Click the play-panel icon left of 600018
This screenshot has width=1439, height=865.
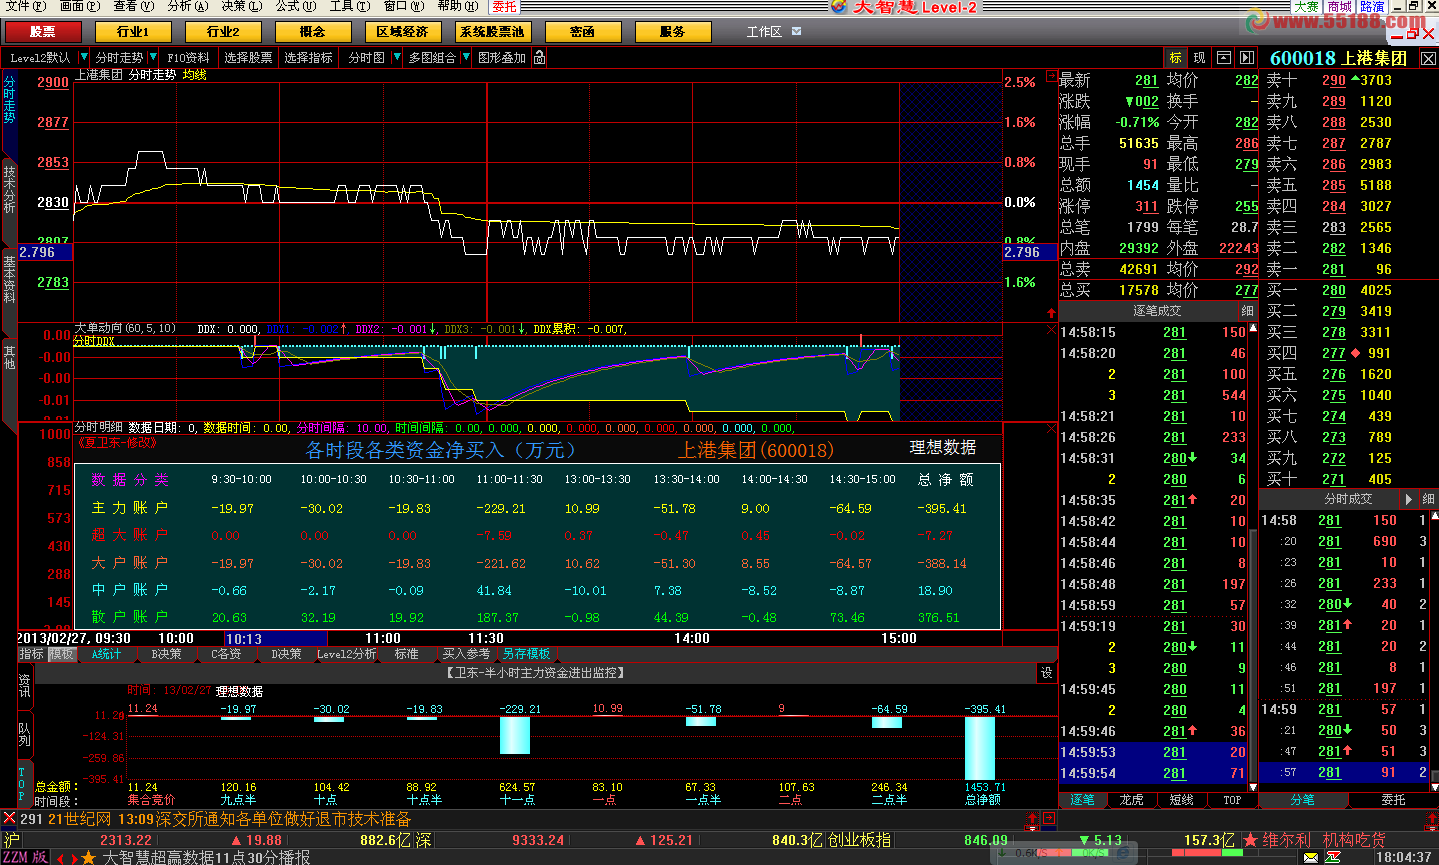[x=1247, y=58]
